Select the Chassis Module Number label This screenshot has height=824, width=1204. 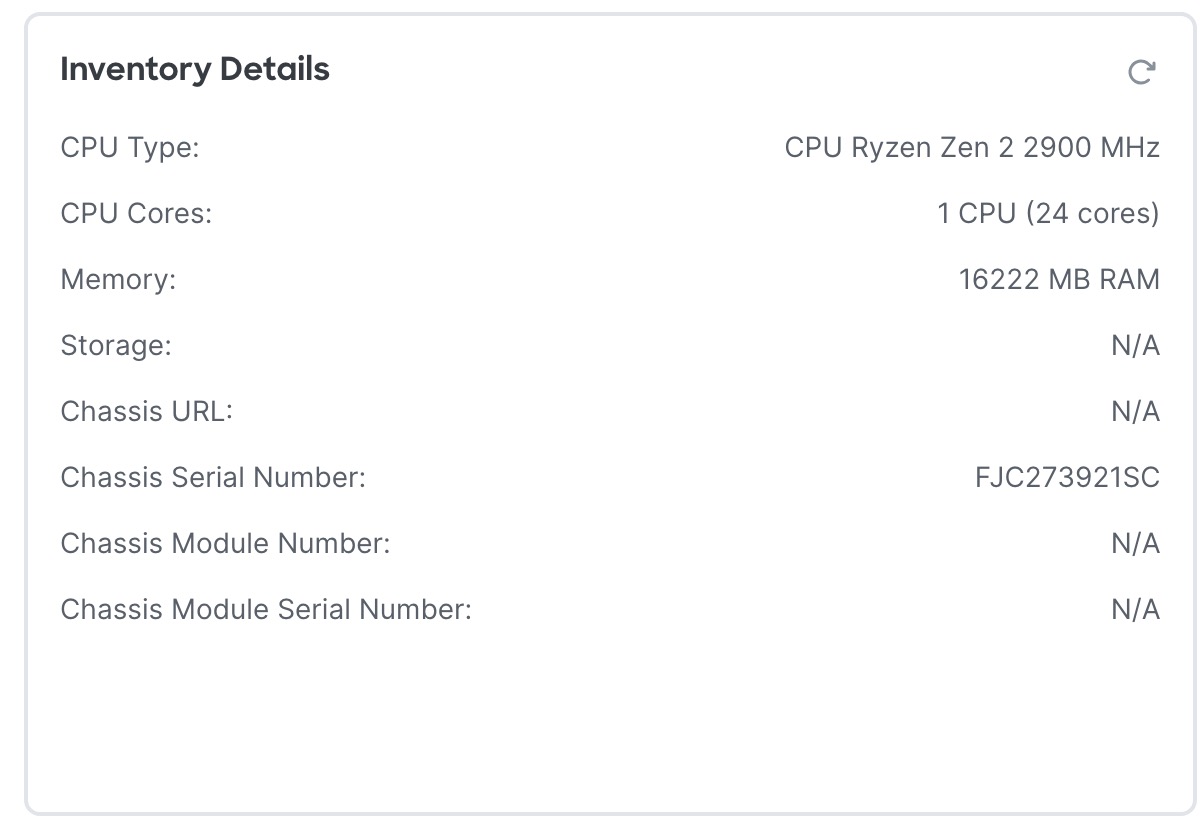pos(225,544)
